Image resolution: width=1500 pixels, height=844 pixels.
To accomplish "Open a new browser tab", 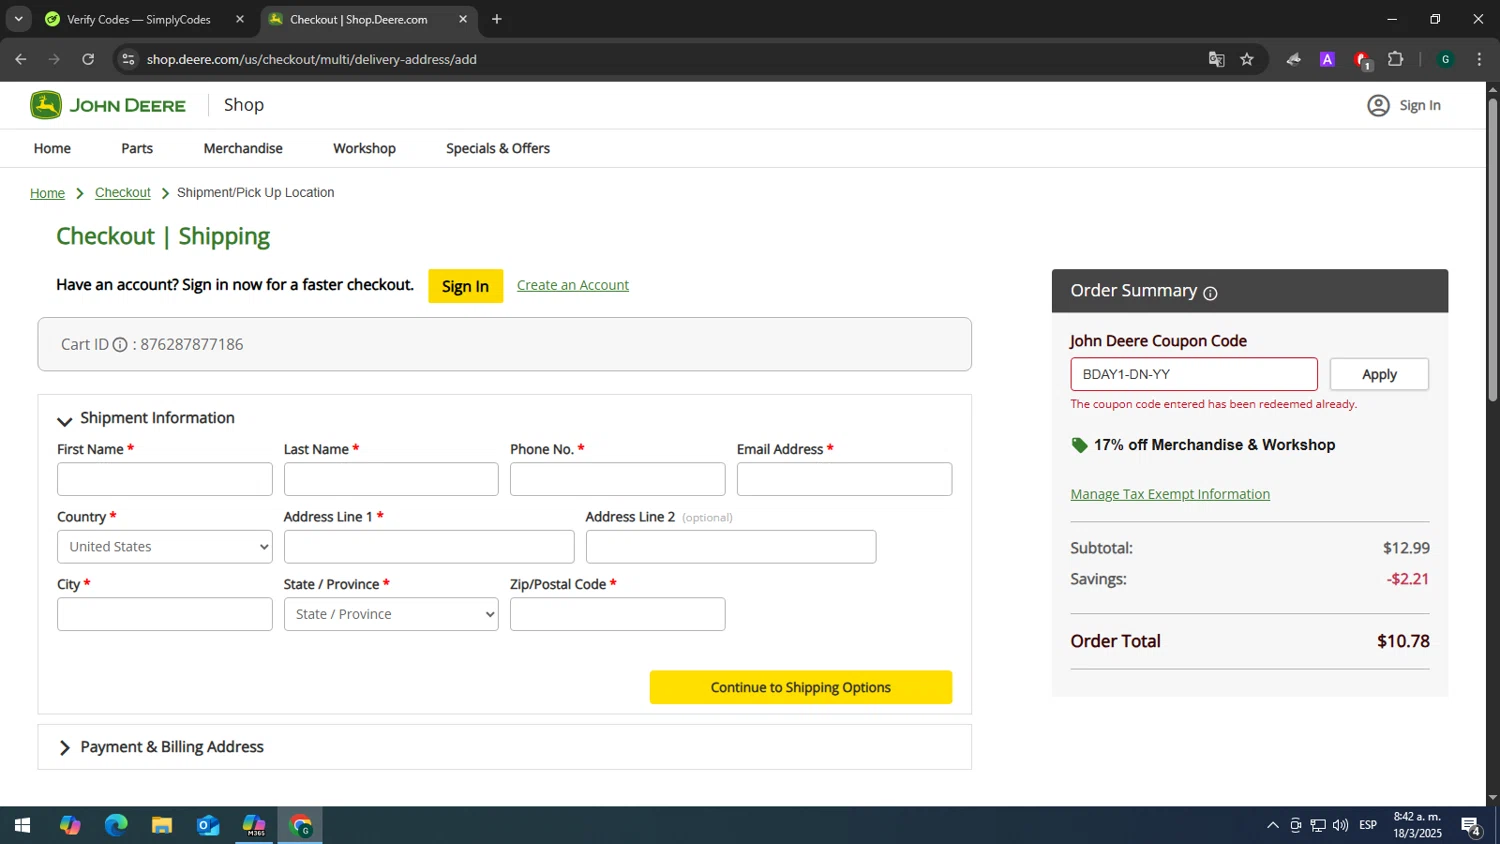I will pos(497,19).
